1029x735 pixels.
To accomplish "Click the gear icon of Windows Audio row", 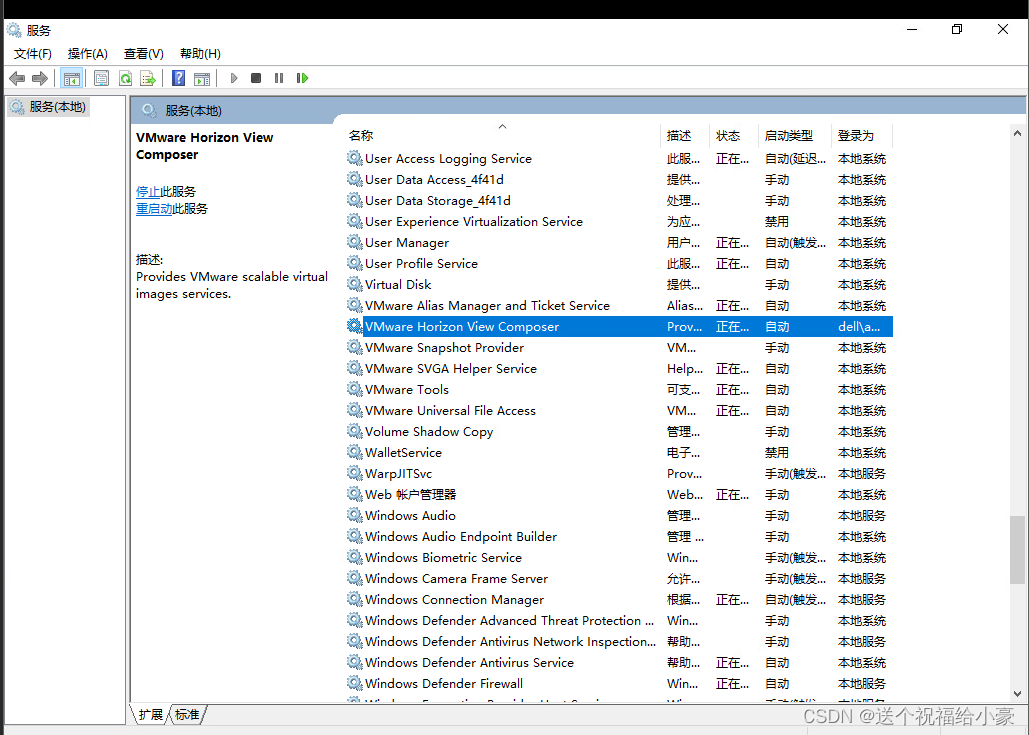I will tap(354, 515).
